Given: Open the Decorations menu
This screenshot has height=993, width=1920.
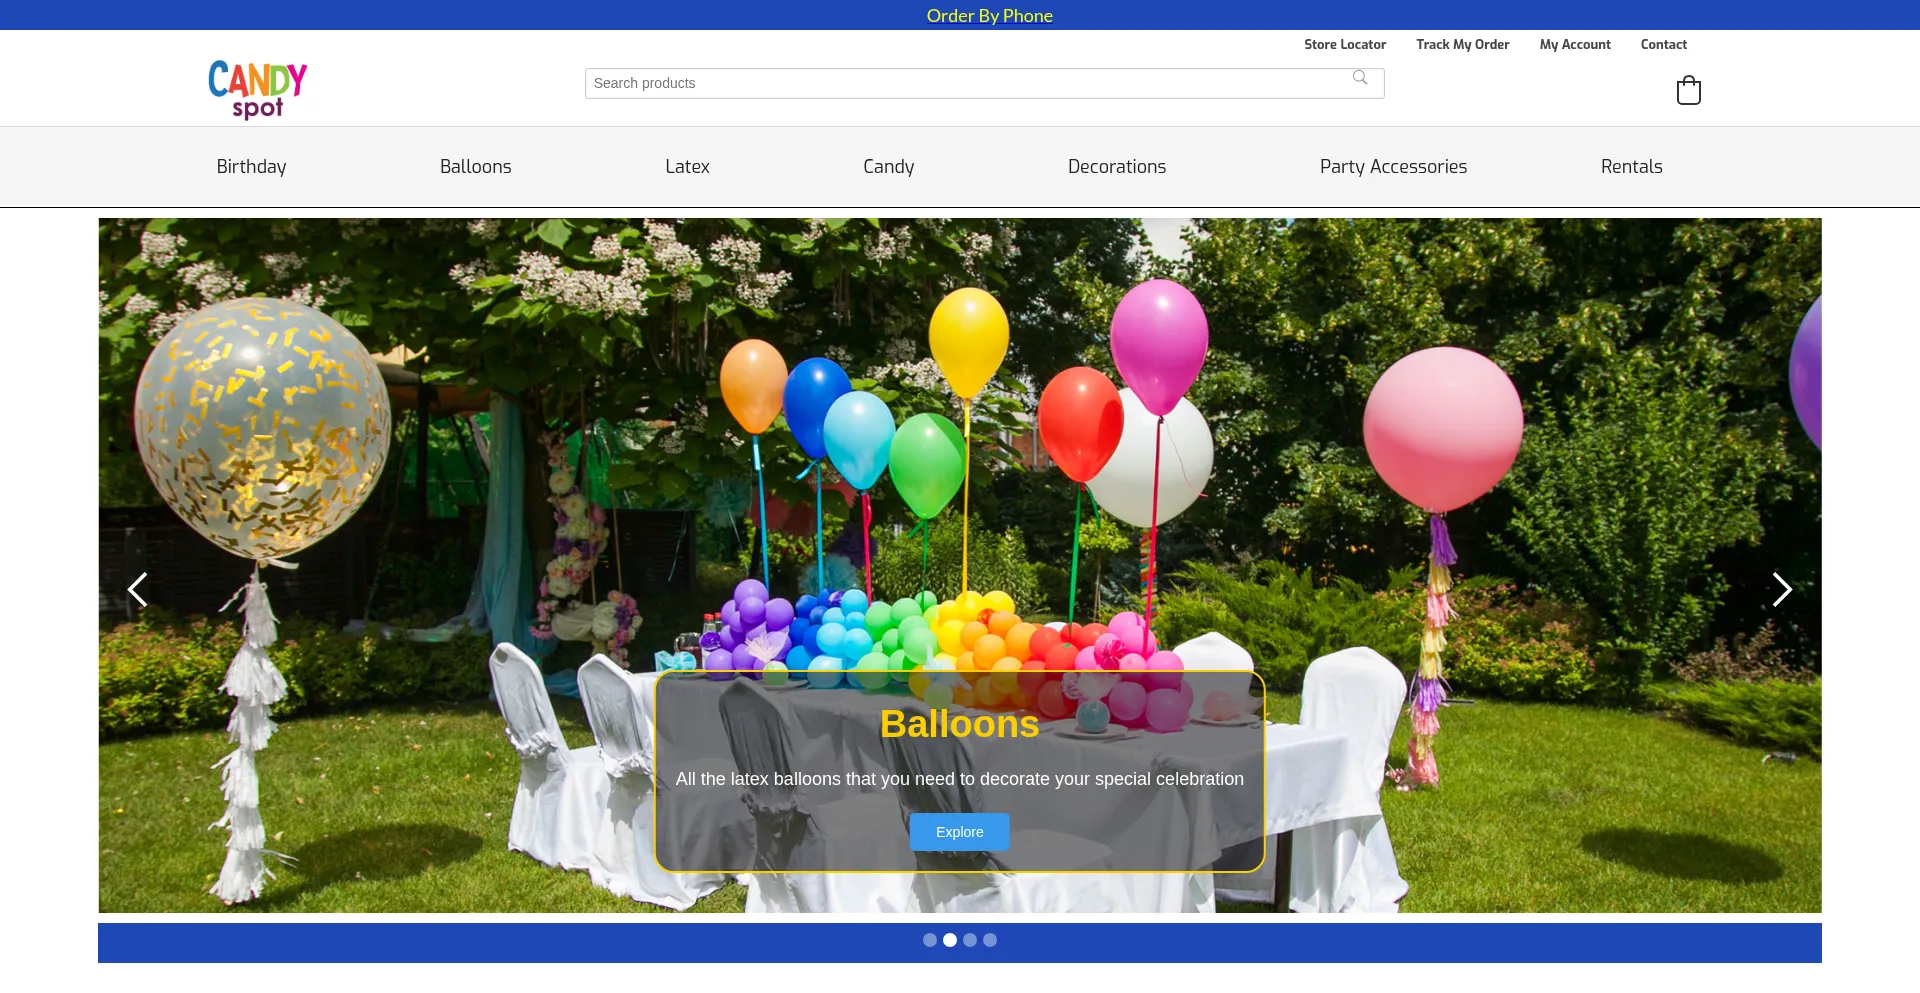Looking at the screenshot, I should point(1117,167).
